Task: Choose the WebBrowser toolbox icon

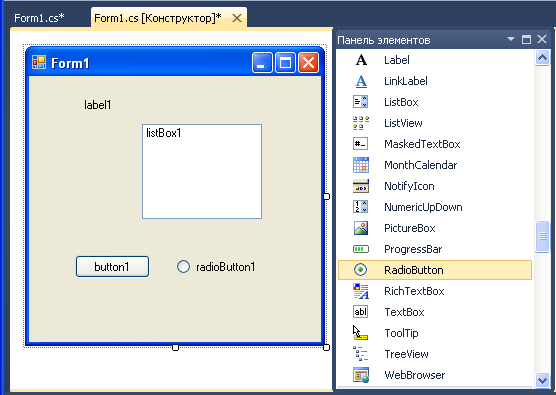Action: pyautogui.click(x=361, y=375)
